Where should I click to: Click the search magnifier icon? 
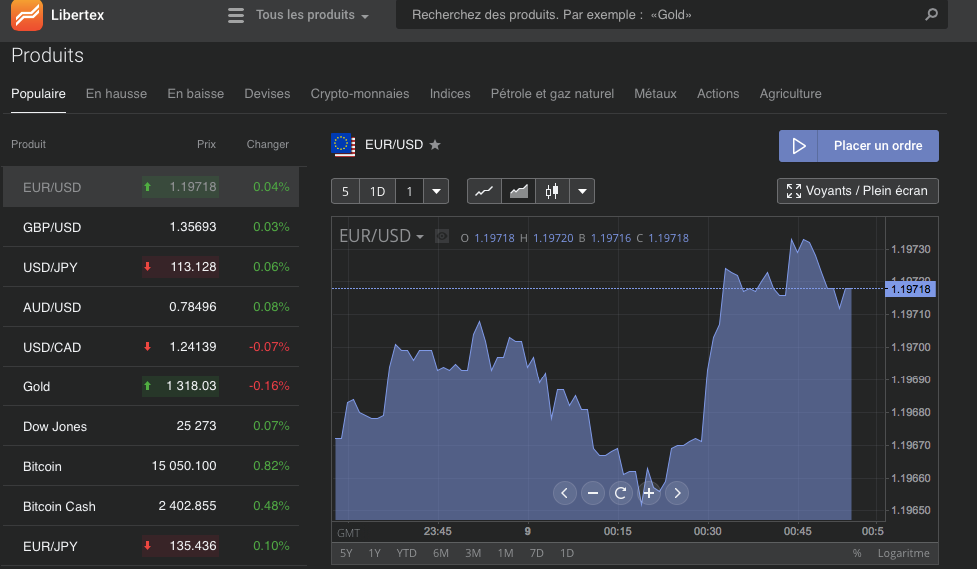[x=932, y=14]
